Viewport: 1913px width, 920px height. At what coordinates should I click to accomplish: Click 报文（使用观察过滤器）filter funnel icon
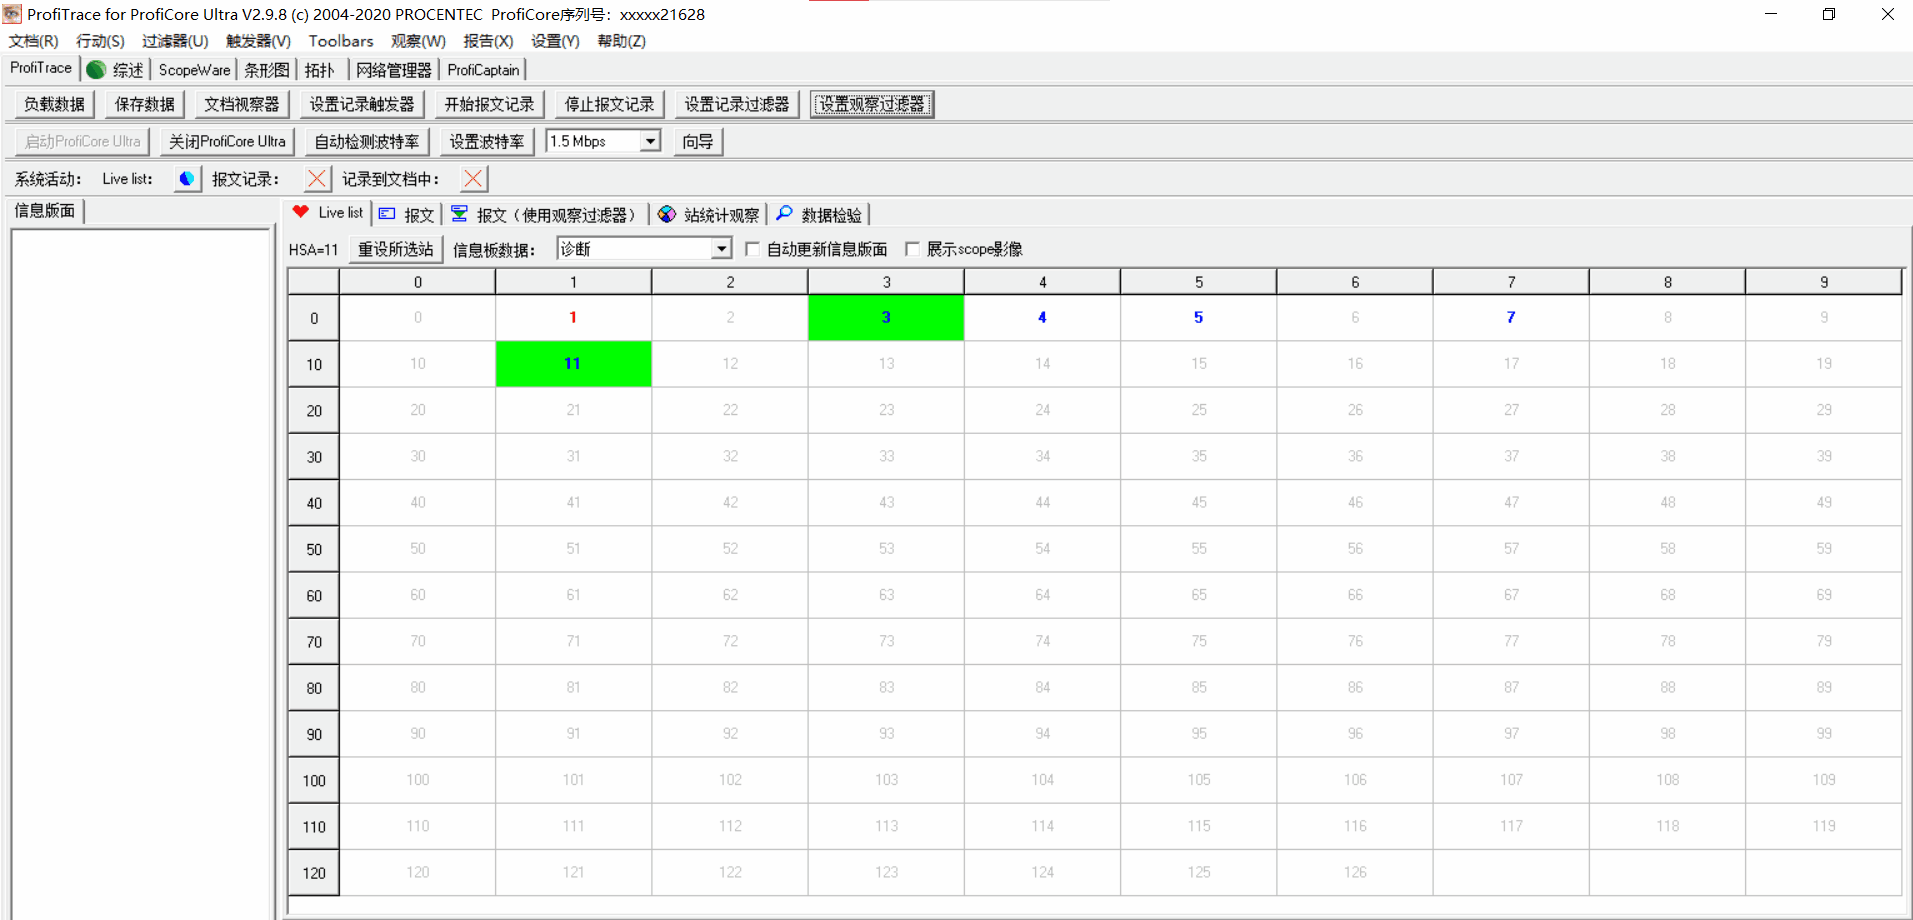coord(459,212)
